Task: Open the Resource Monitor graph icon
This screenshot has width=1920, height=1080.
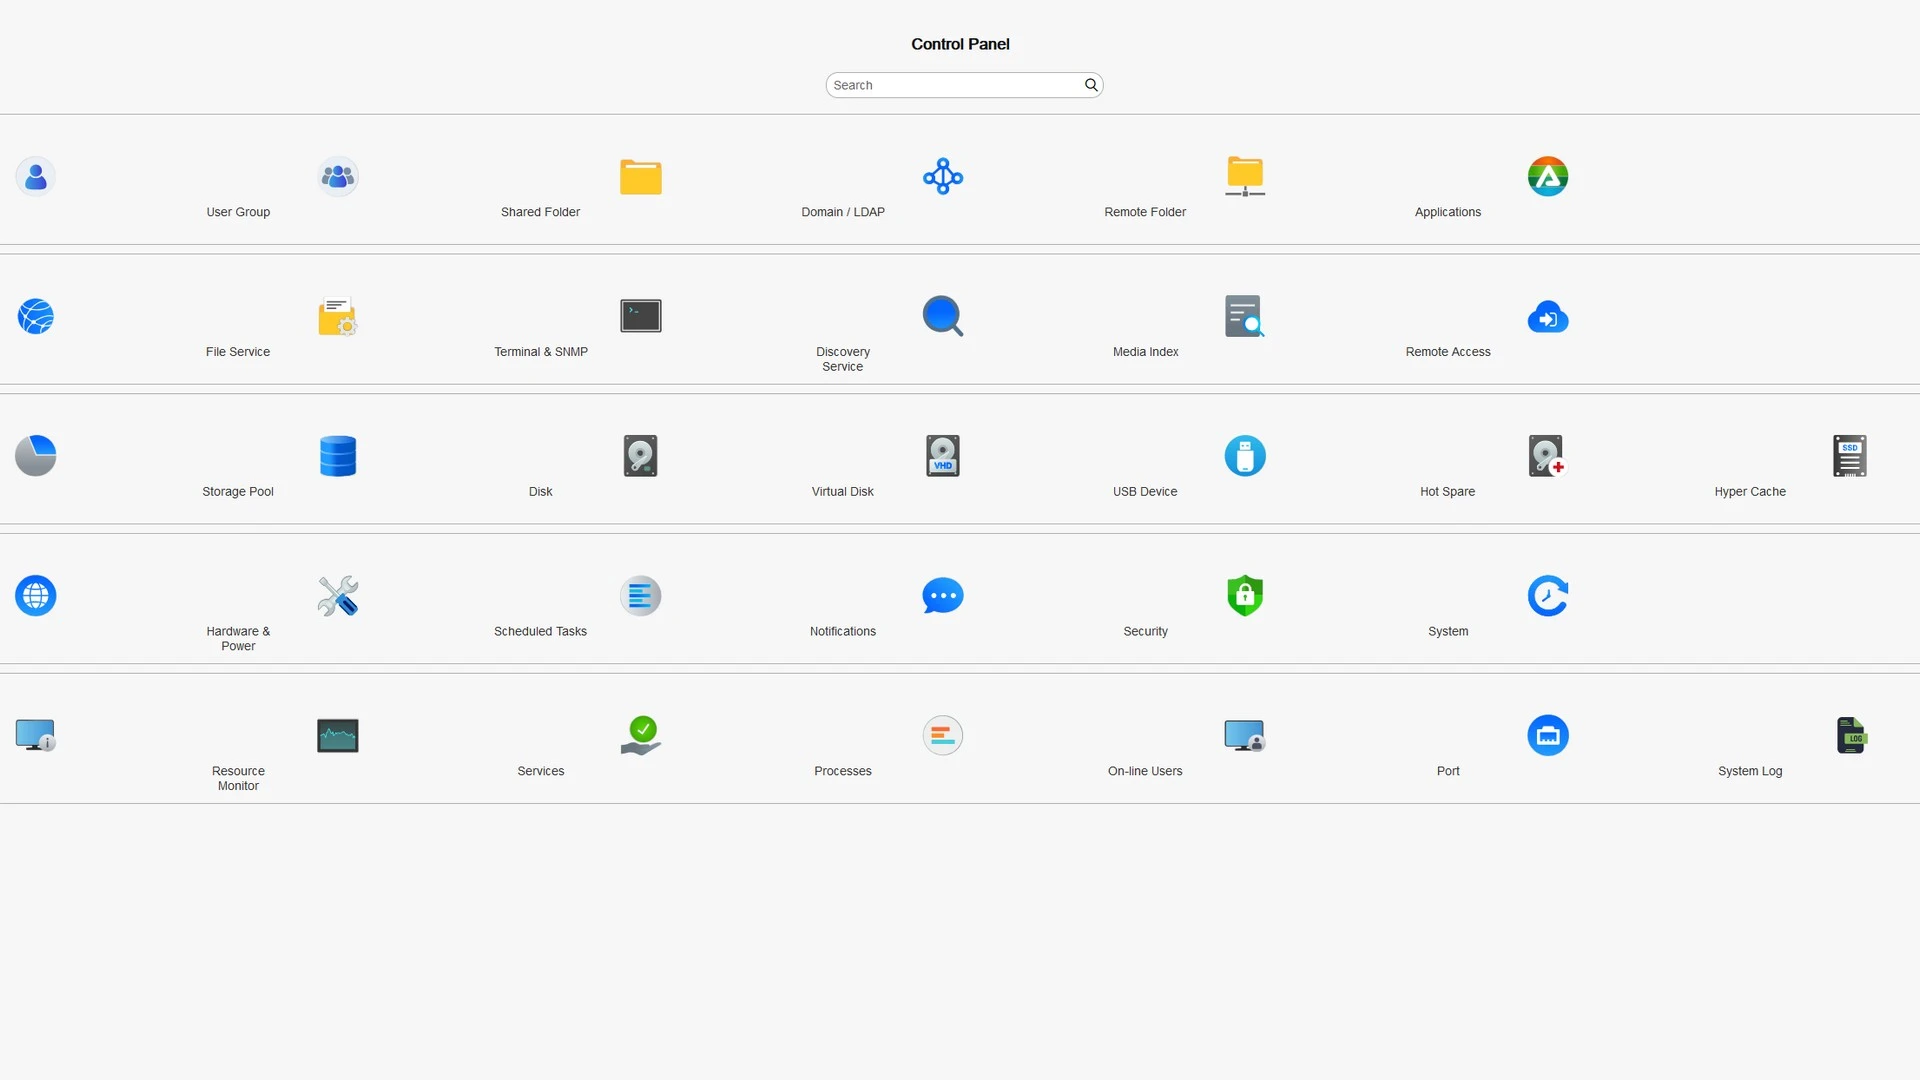Action: [x=338, y=736]
